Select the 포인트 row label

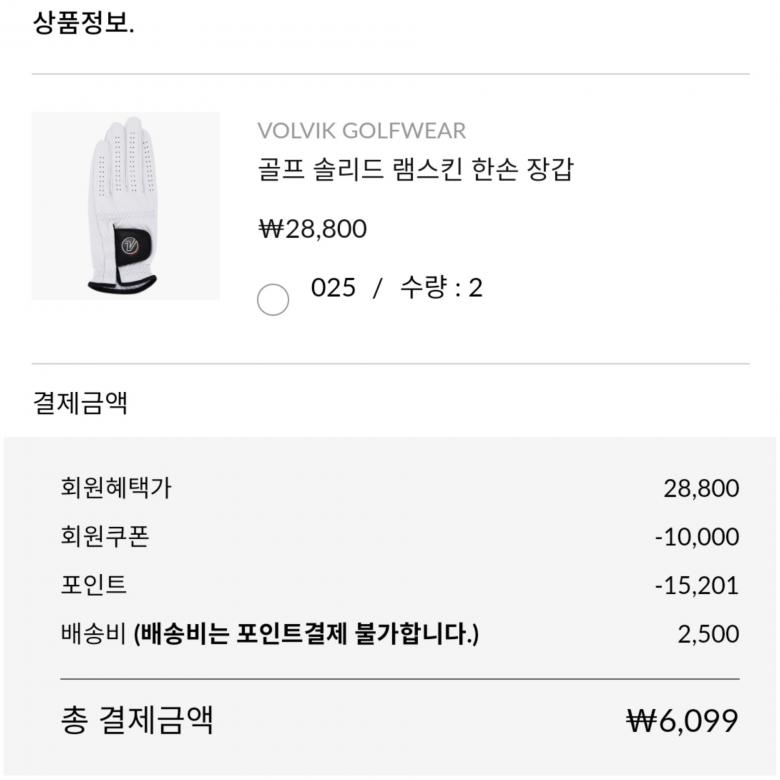(94, 584)
